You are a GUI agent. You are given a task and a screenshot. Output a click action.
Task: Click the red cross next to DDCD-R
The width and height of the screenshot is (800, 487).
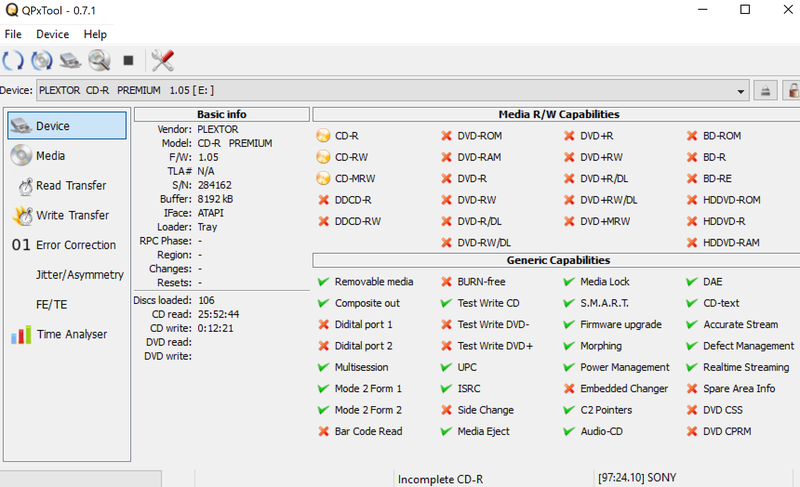(323, 200)
